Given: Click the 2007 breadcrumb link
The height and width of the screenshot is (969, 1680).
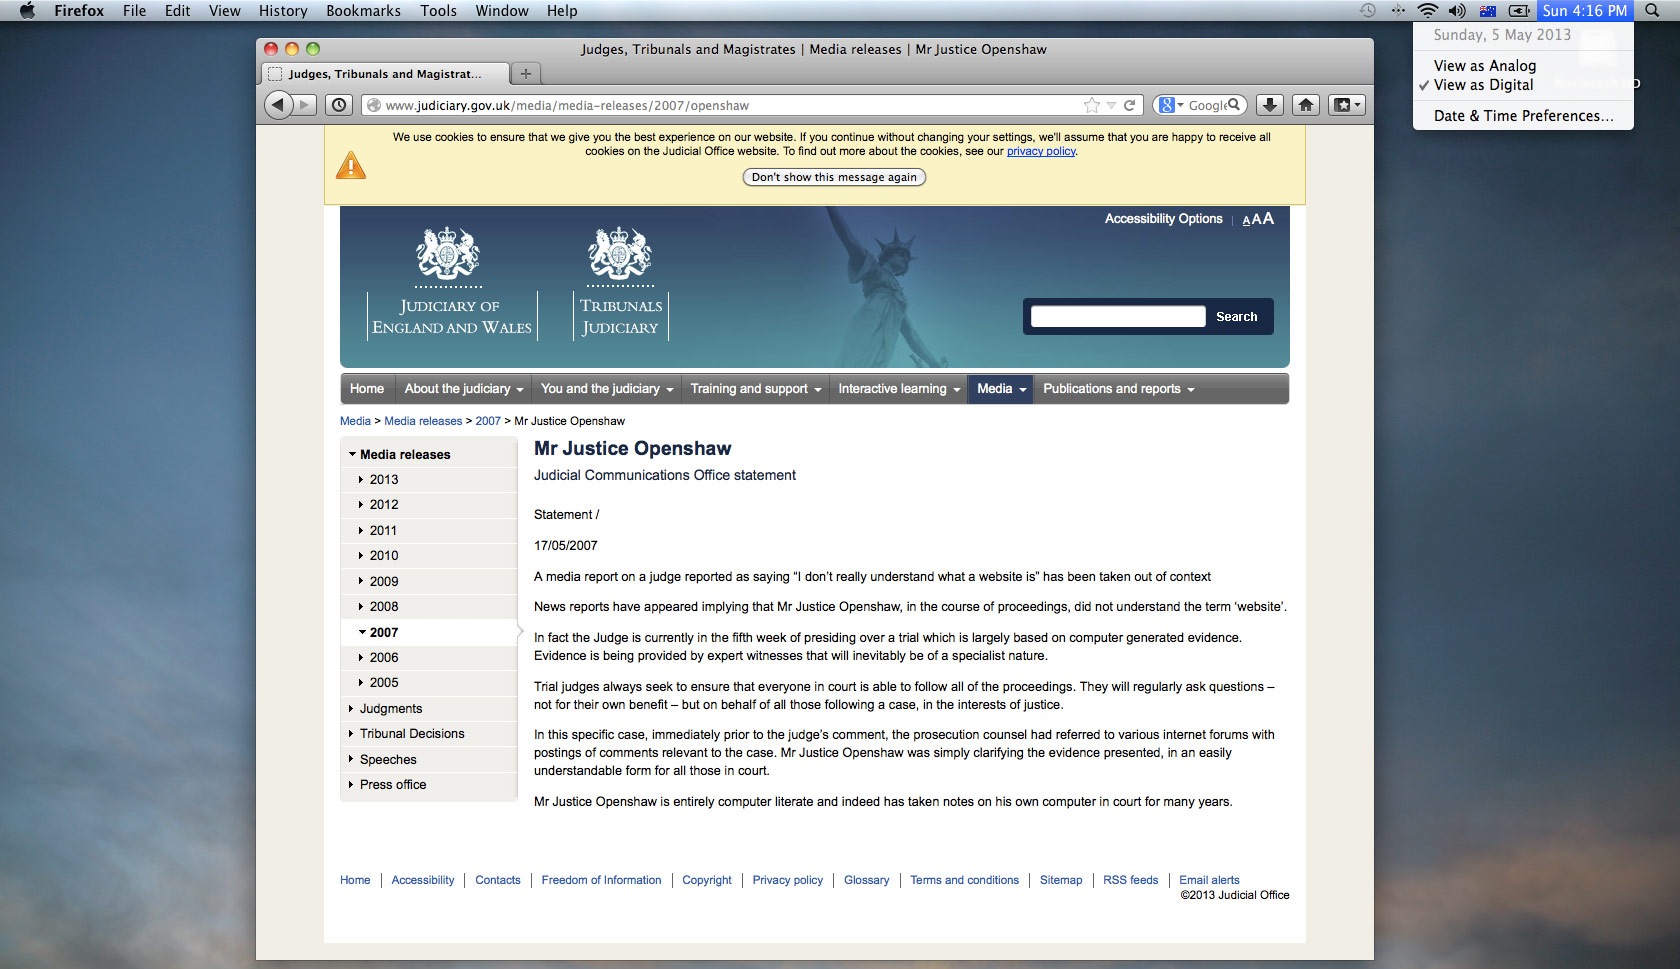Looking at the screenshot, I should tap(488, 421).
